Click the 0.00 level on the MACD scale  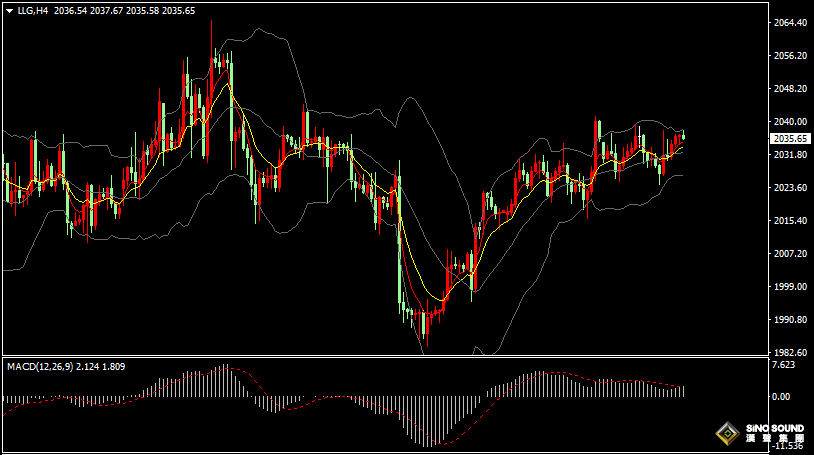781,397
